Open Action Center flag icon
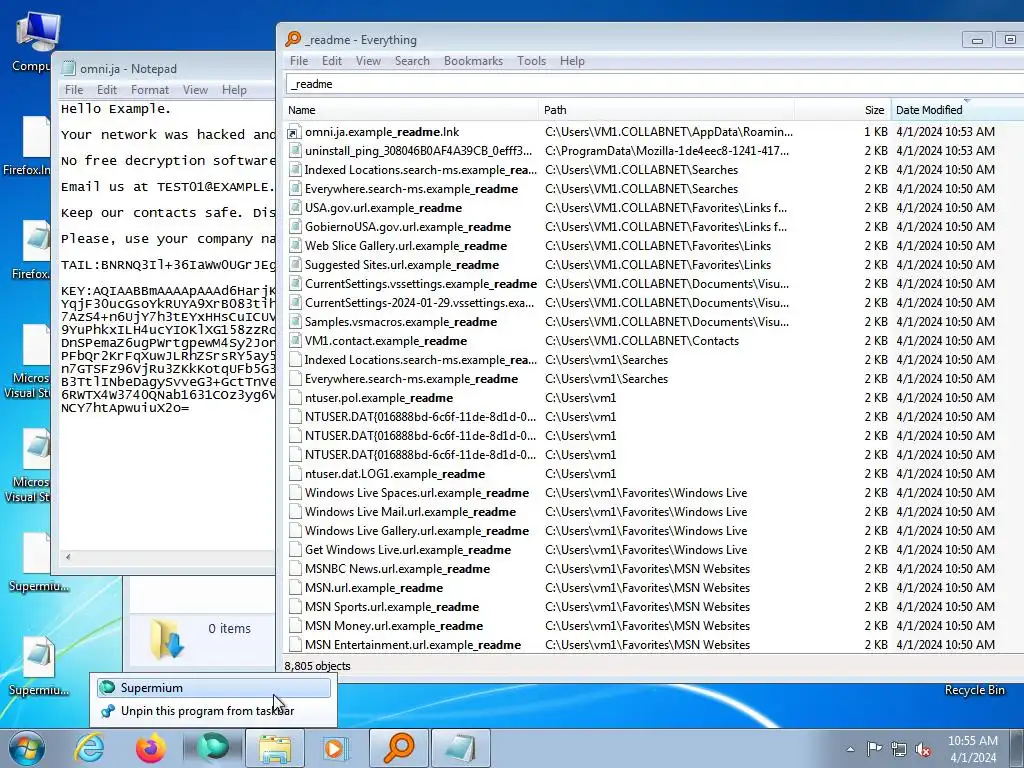This screenshot has height=768, width=1024. (874, 749)
